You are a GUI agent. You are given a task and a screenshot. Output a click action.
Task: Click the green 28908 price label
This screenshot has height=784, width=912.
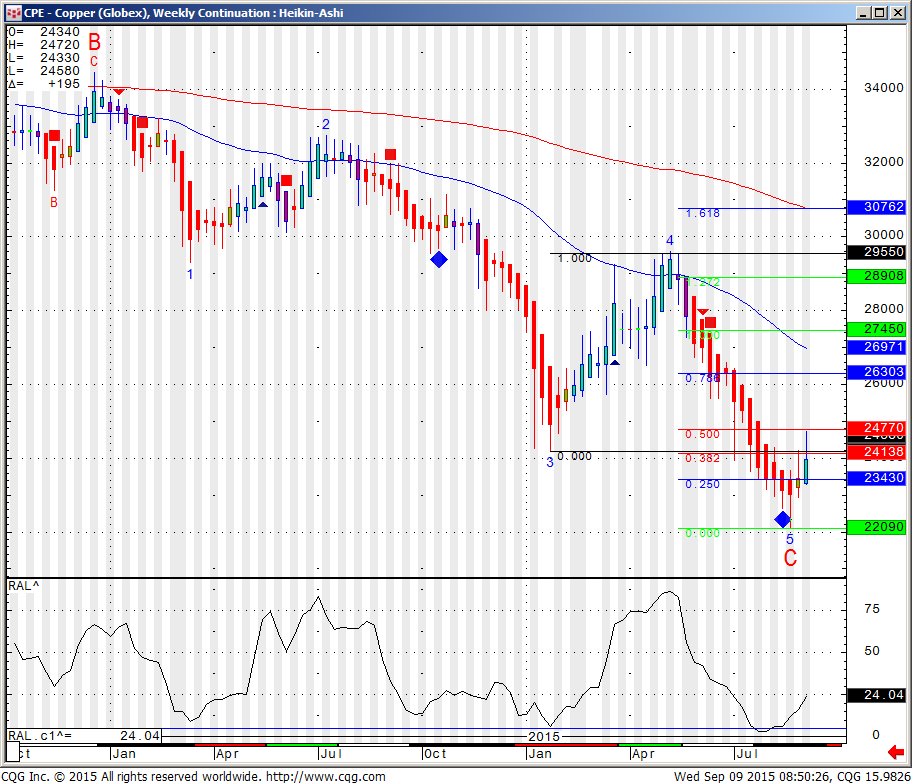coord(875,276)
